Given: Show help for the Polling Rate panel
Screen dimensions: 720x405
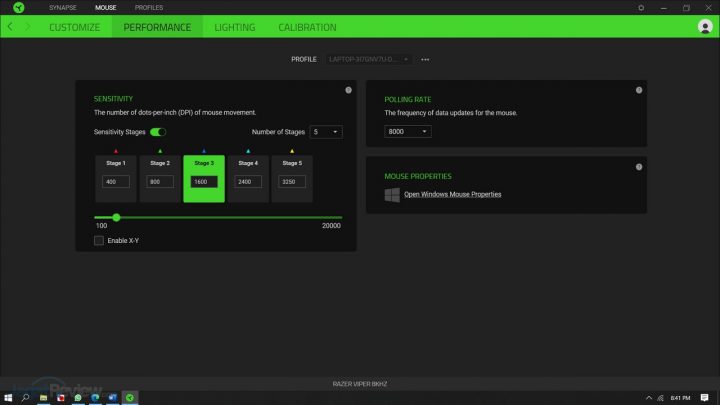Looking at the screenshot, I should 638,90.
